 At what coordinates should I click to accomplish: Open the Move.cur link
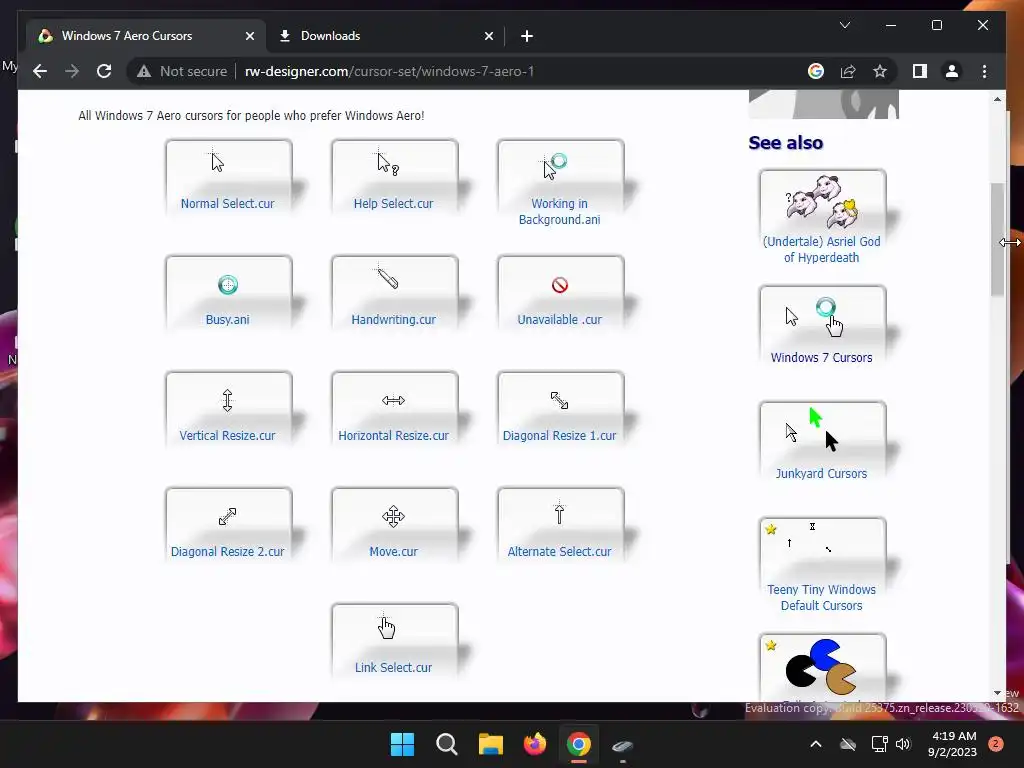pos(393,552)
